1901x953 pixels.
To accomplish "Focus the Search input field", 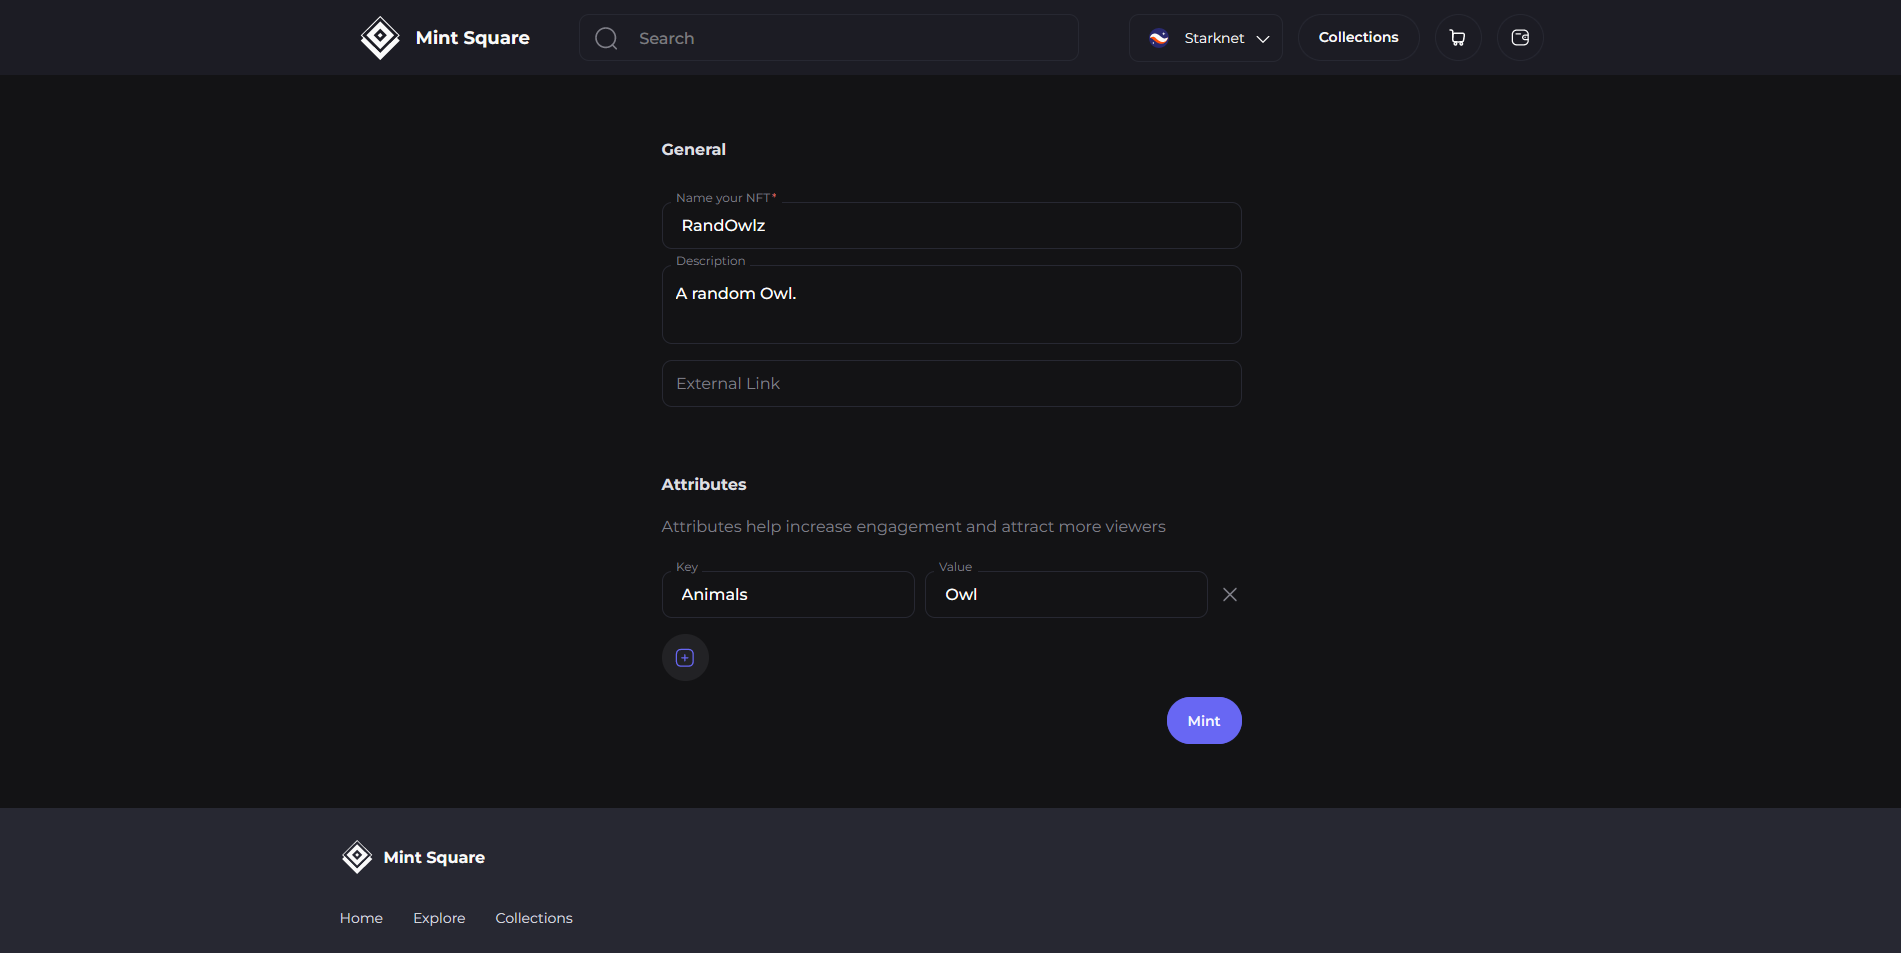I will (850, 38).
